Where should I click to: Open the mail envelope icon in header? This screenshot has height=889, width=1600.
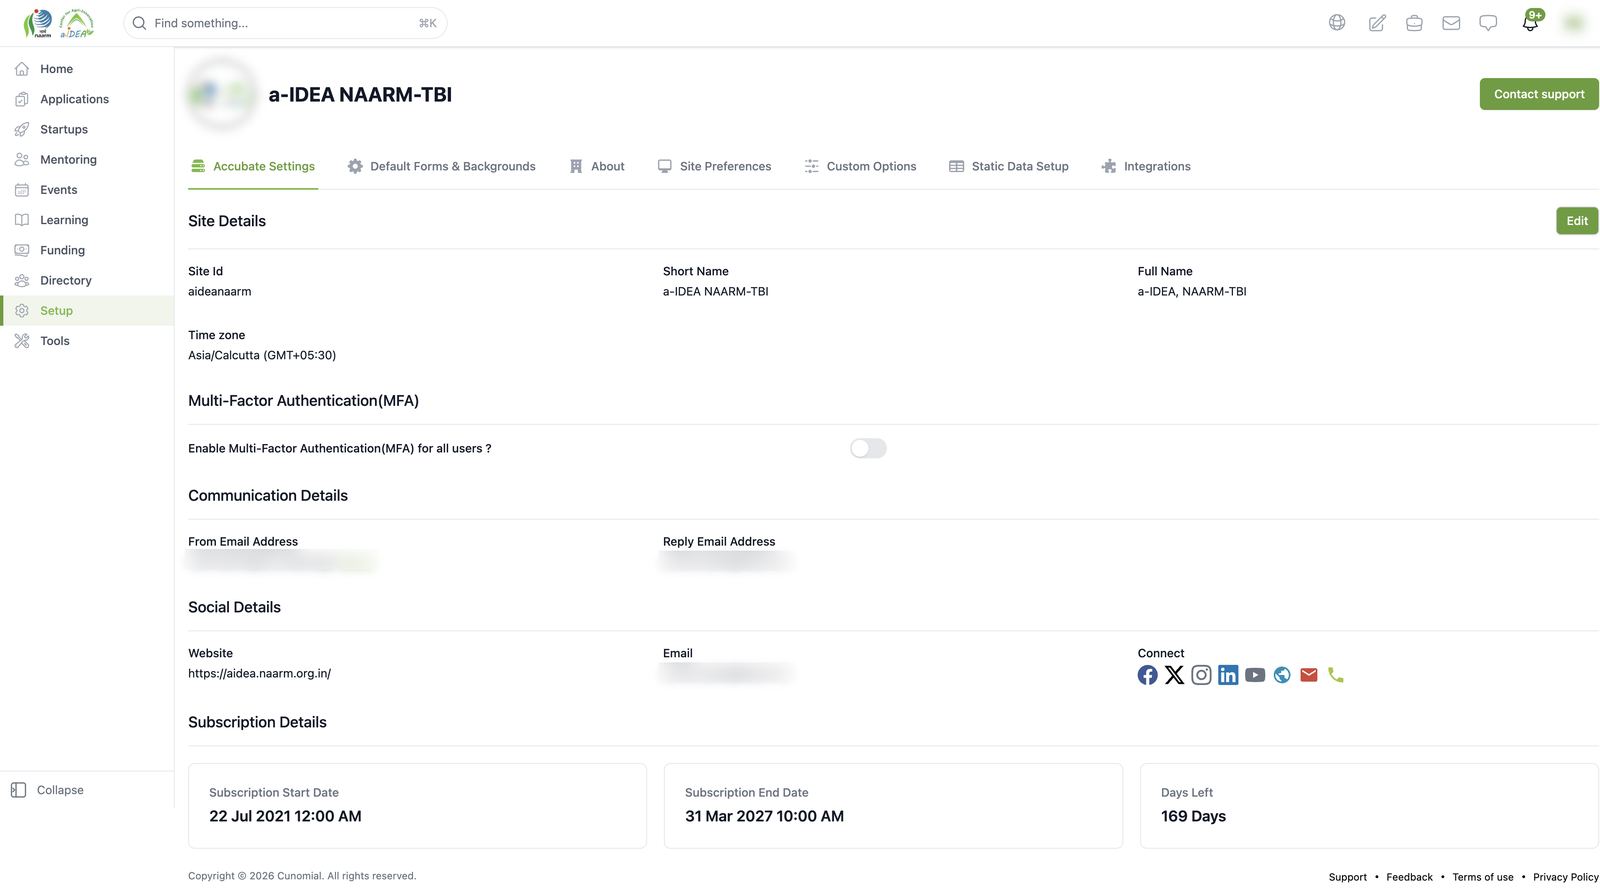1451,23
